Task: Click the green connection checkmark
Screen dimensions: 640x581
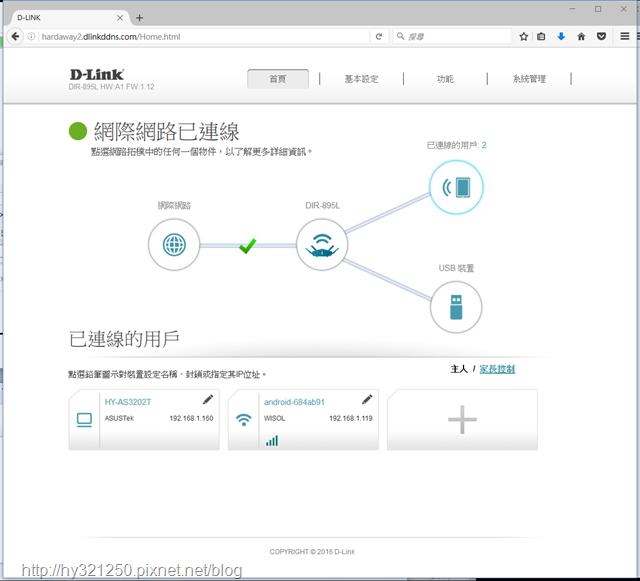Action: point(248,246)
